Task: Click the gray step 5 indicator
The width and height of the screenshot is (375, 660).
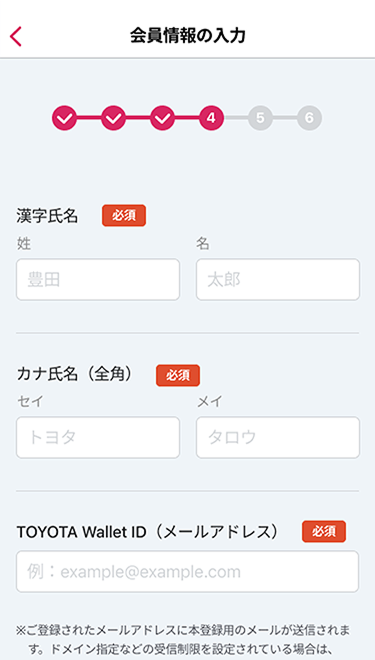Action: pos(260,118)
